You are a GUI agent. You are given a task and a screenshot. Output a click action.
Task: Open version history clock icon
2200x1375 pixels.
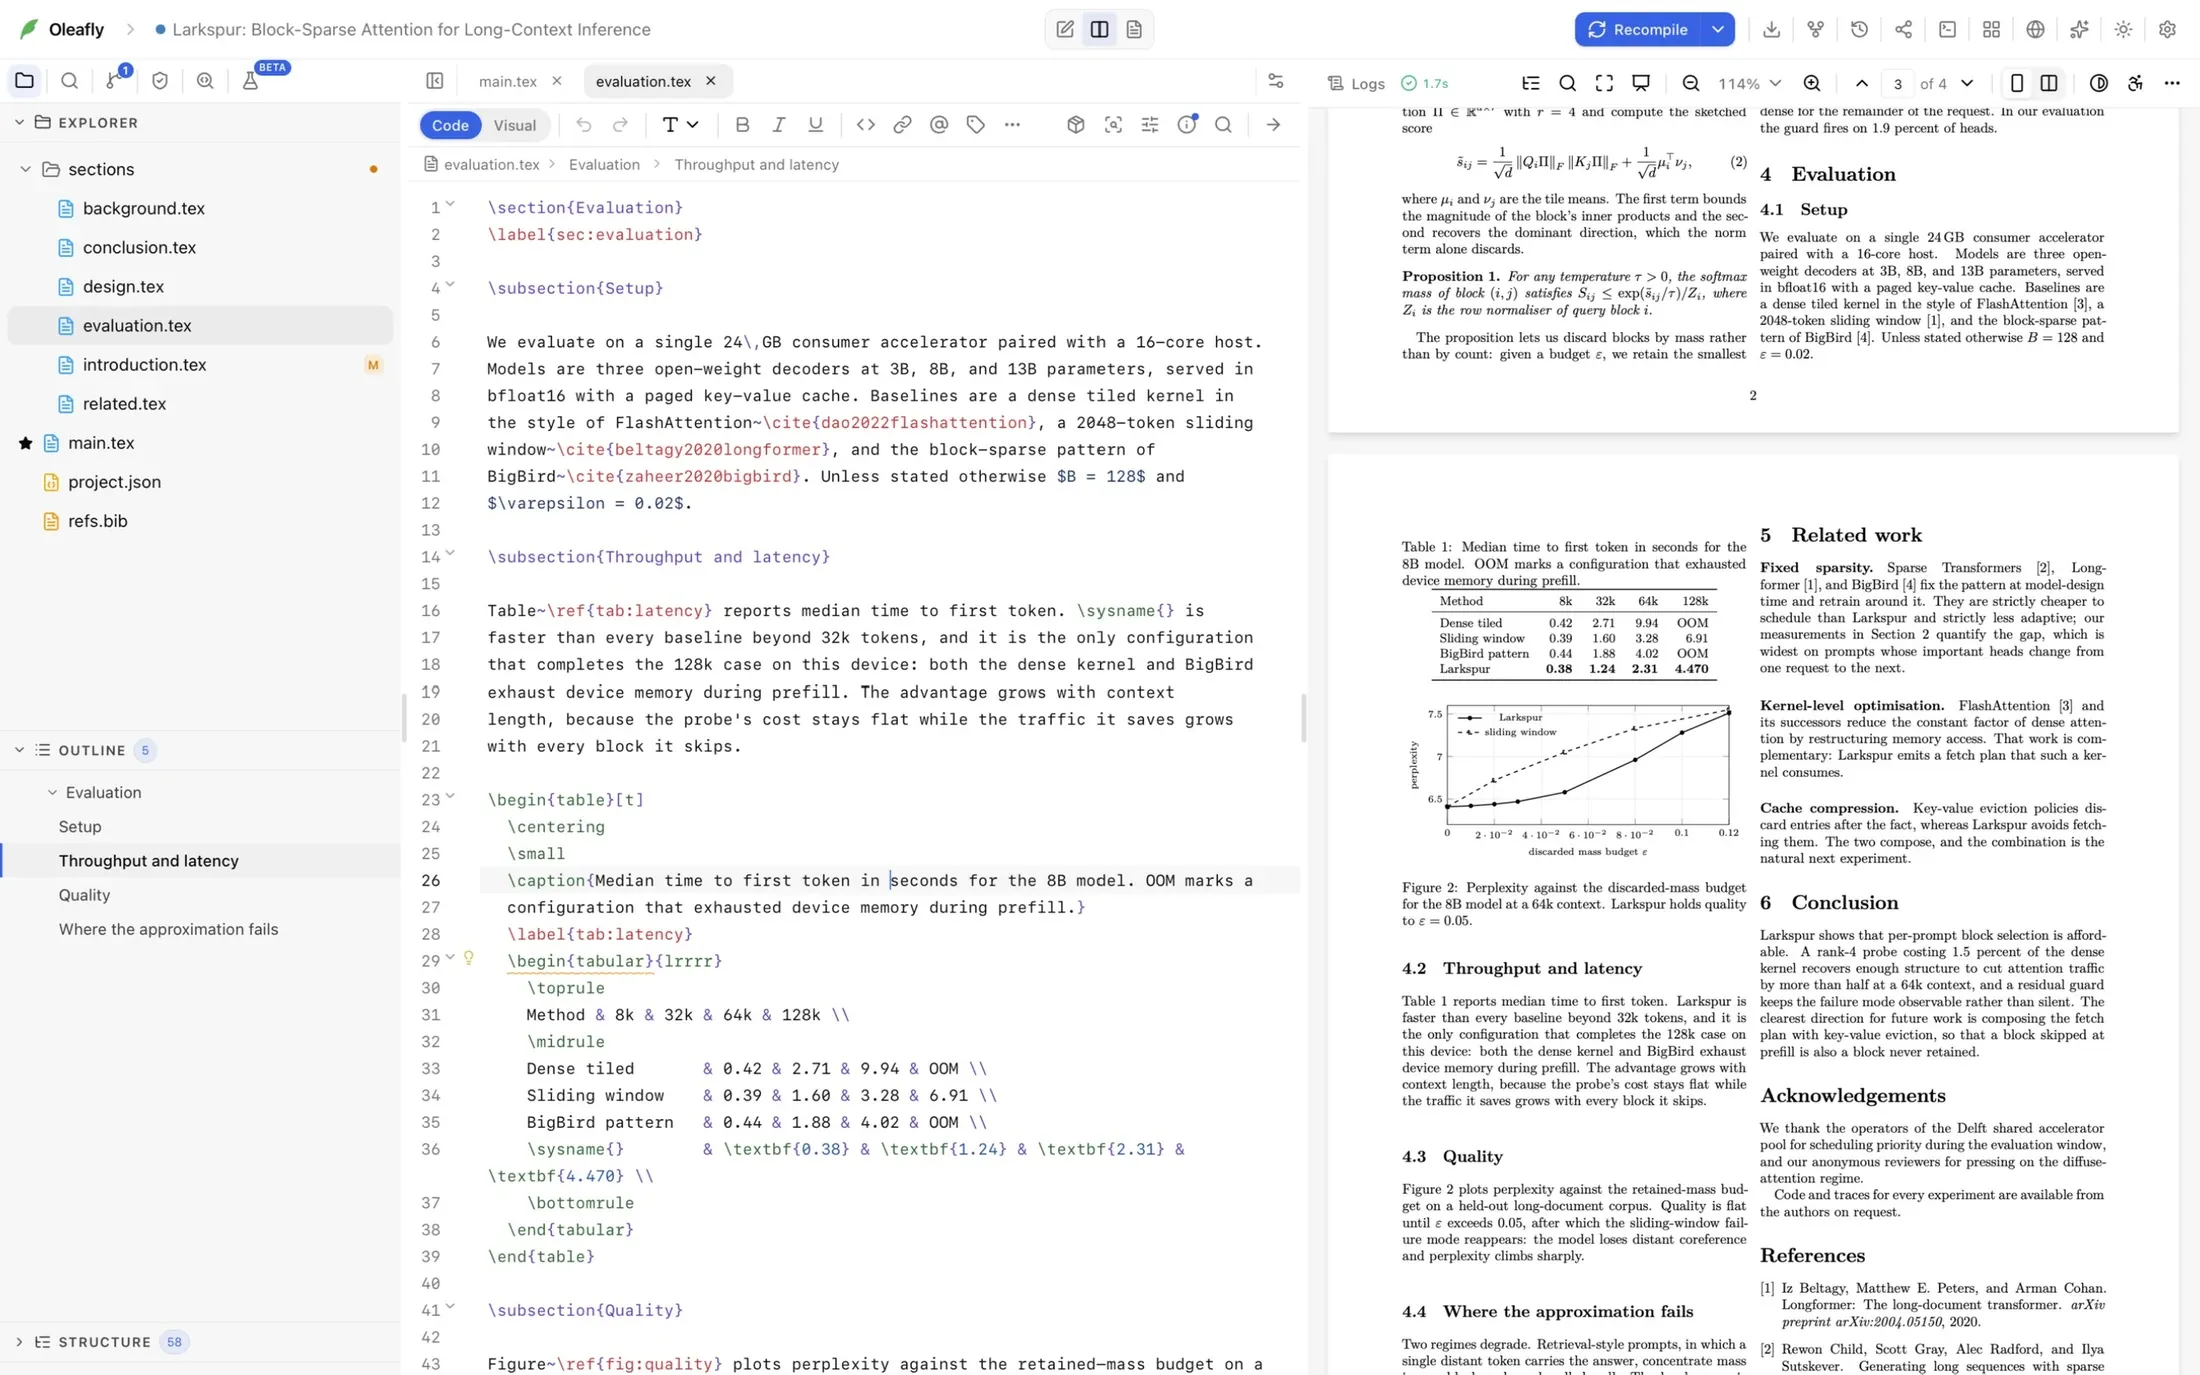(1859, 29)
